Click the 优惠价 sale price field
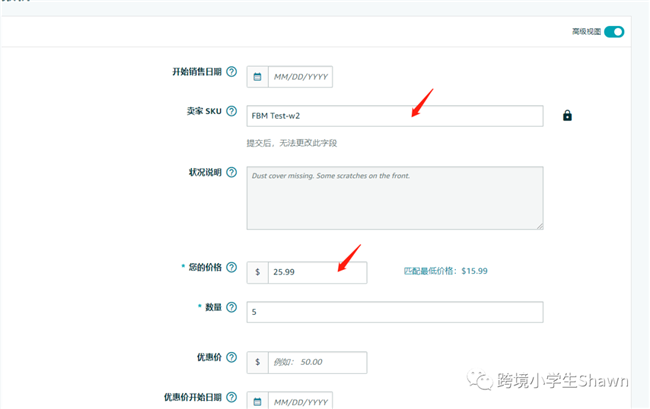This screenshot has height=409, width=650. pos(318,362)
